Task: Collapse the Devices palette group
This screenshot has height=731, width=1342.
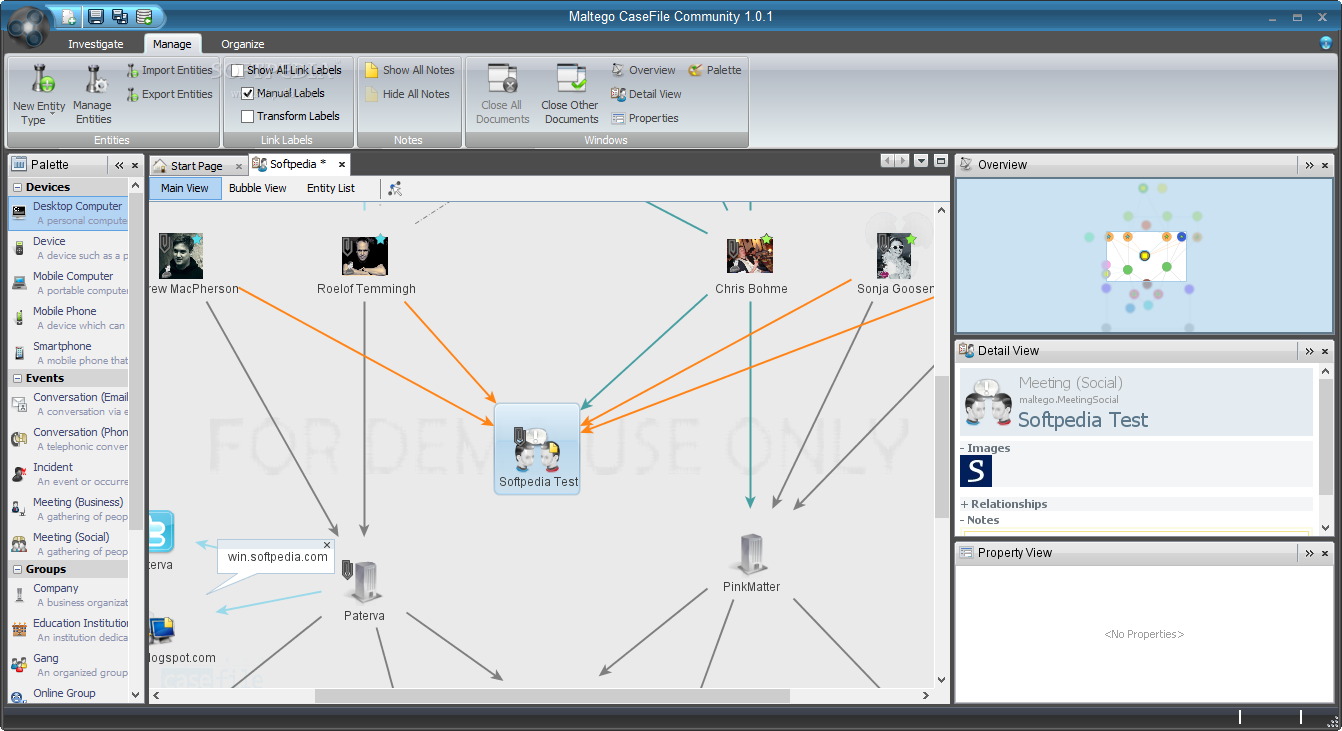Action: 17,188
